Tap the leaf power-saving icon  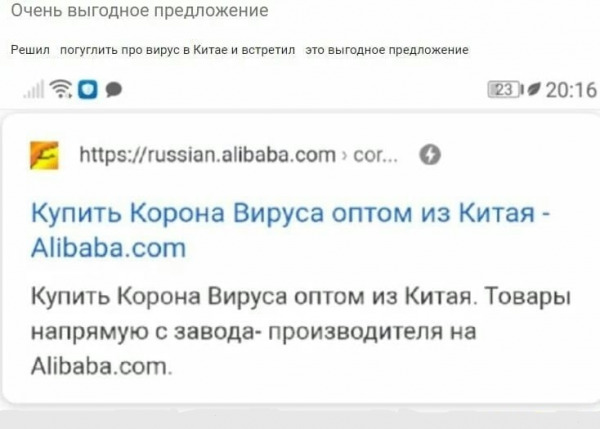pos(533,90)
